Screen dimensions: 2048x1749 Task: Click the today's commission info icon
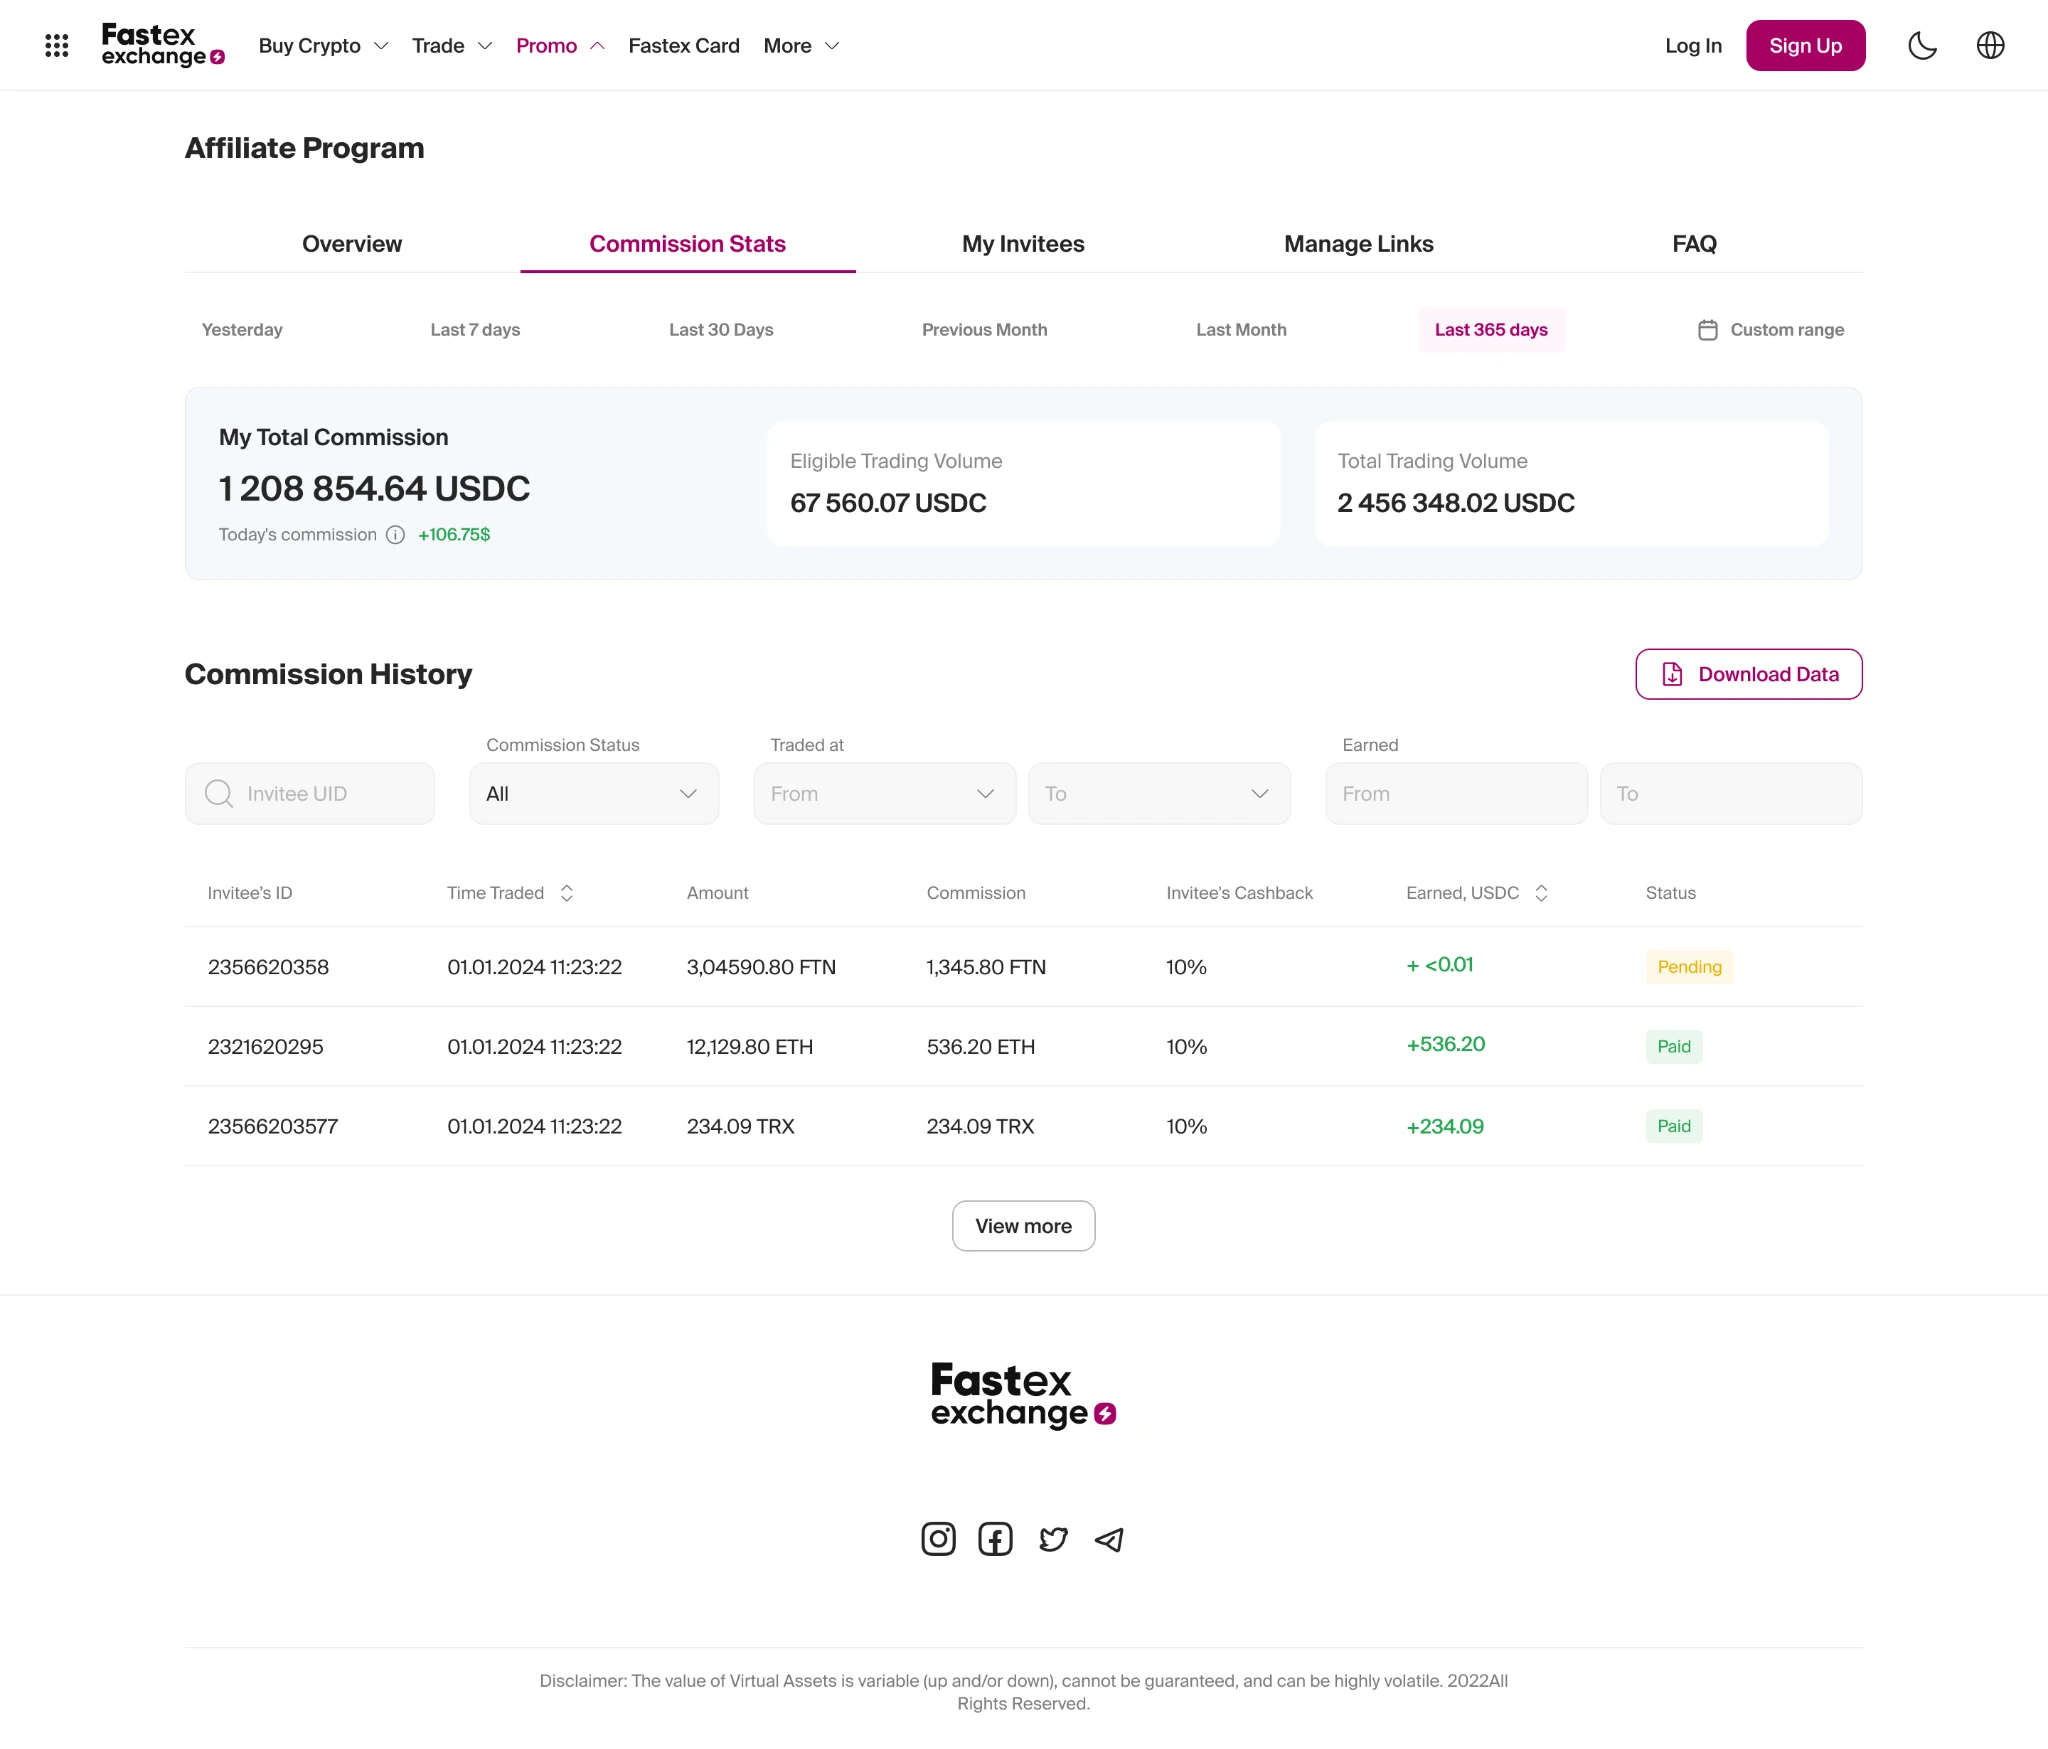(x=395, y=535)
